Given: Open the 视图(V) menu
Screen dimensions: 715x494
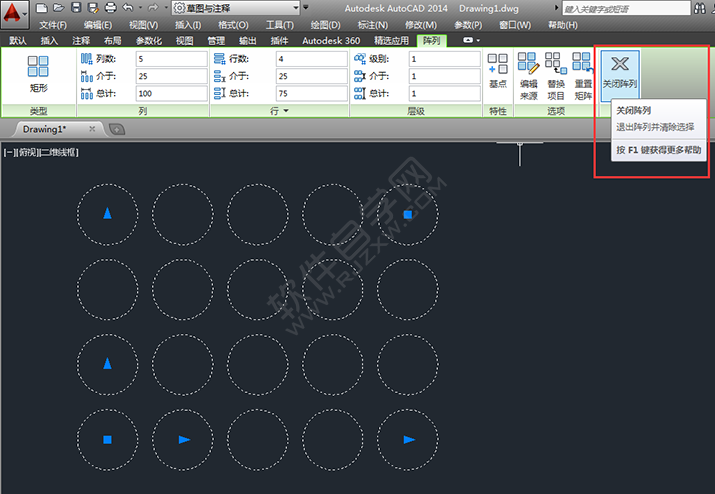Looking at the screenshot, I should [x=143, y=25].
